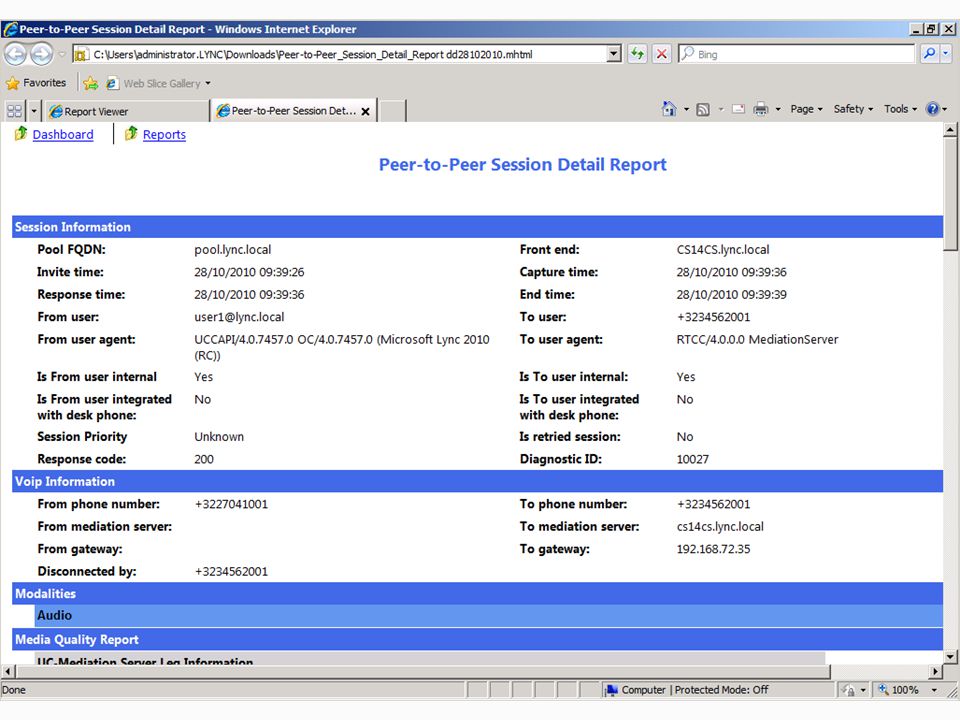Viewport: 960px width, 720px height.
Task: Click the Response code value 200
Action: (204, 459)
